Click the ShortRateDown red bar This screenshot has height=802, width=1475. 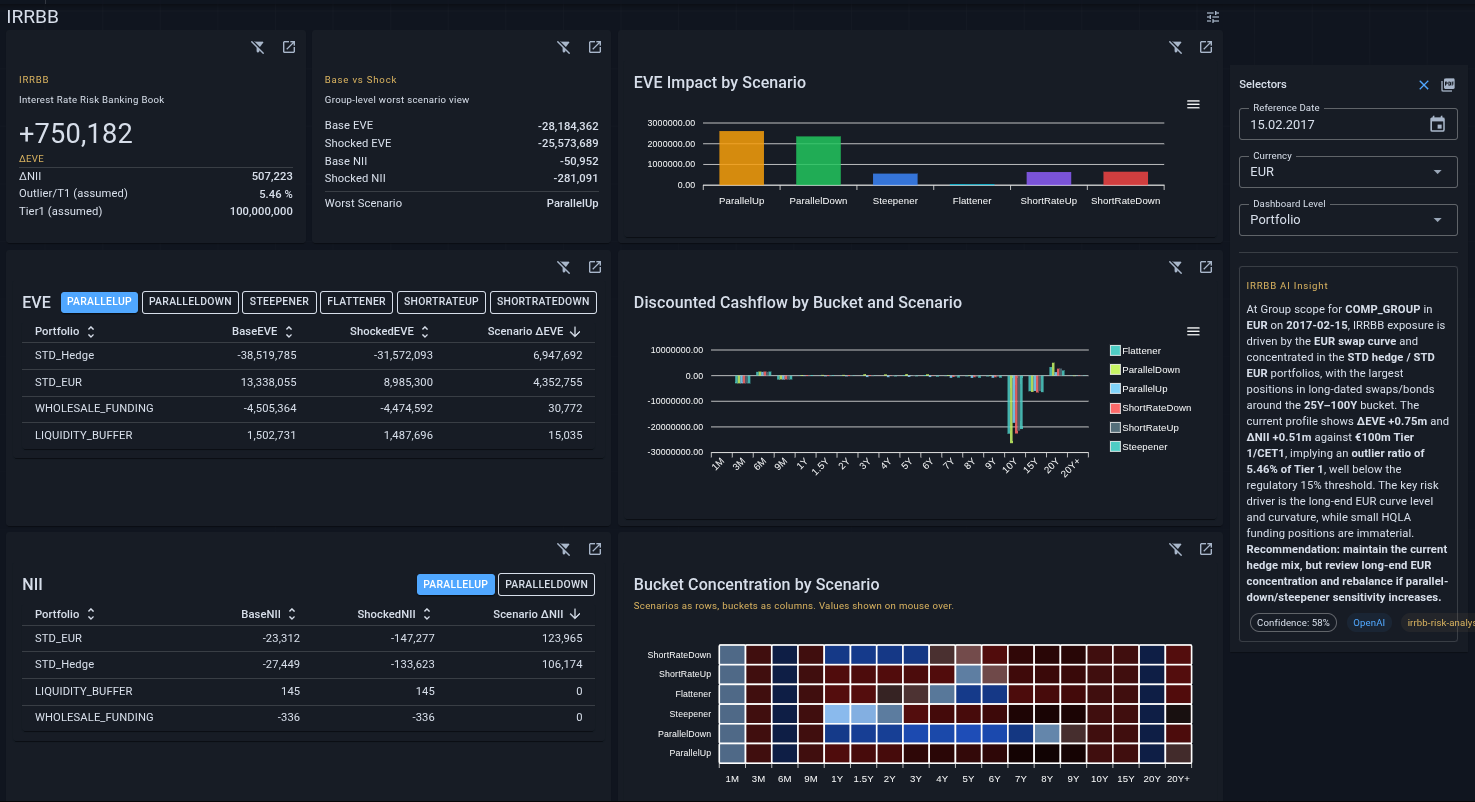point(1125,178)
